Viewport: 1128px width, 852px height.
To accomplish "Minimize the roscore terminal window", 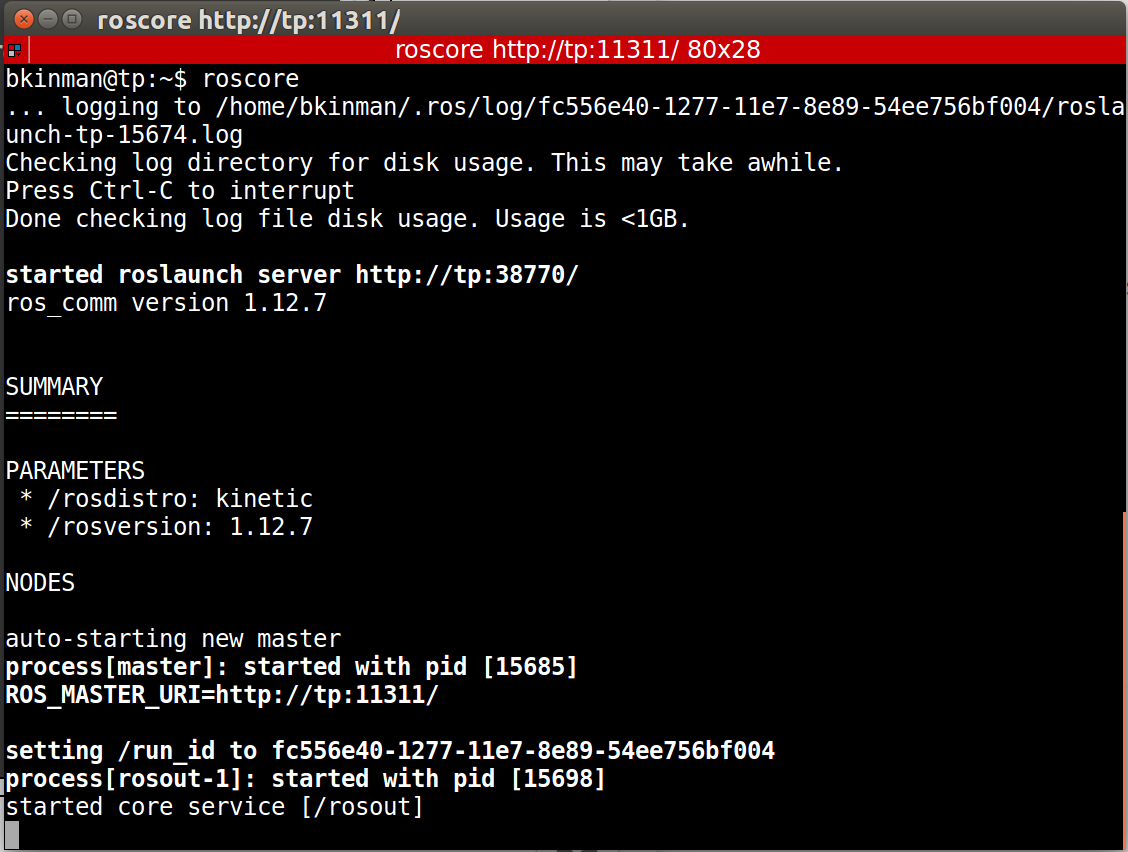I will pos(47,18).
